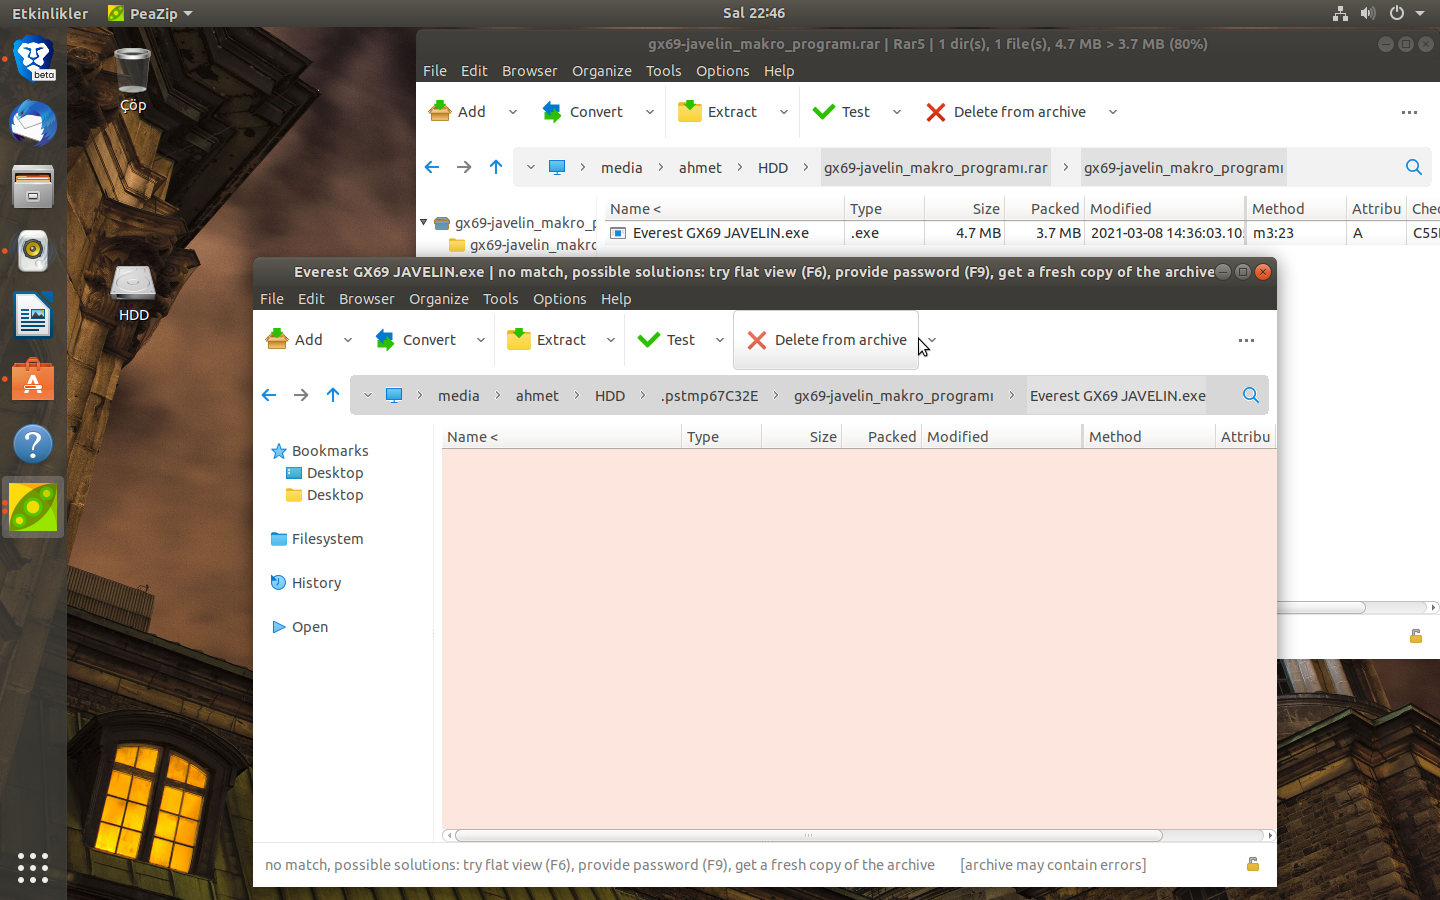Collapse gx69-javelin_makro tree node in back window
This screenshot has width=1440, height=900.
click(424, 222)
